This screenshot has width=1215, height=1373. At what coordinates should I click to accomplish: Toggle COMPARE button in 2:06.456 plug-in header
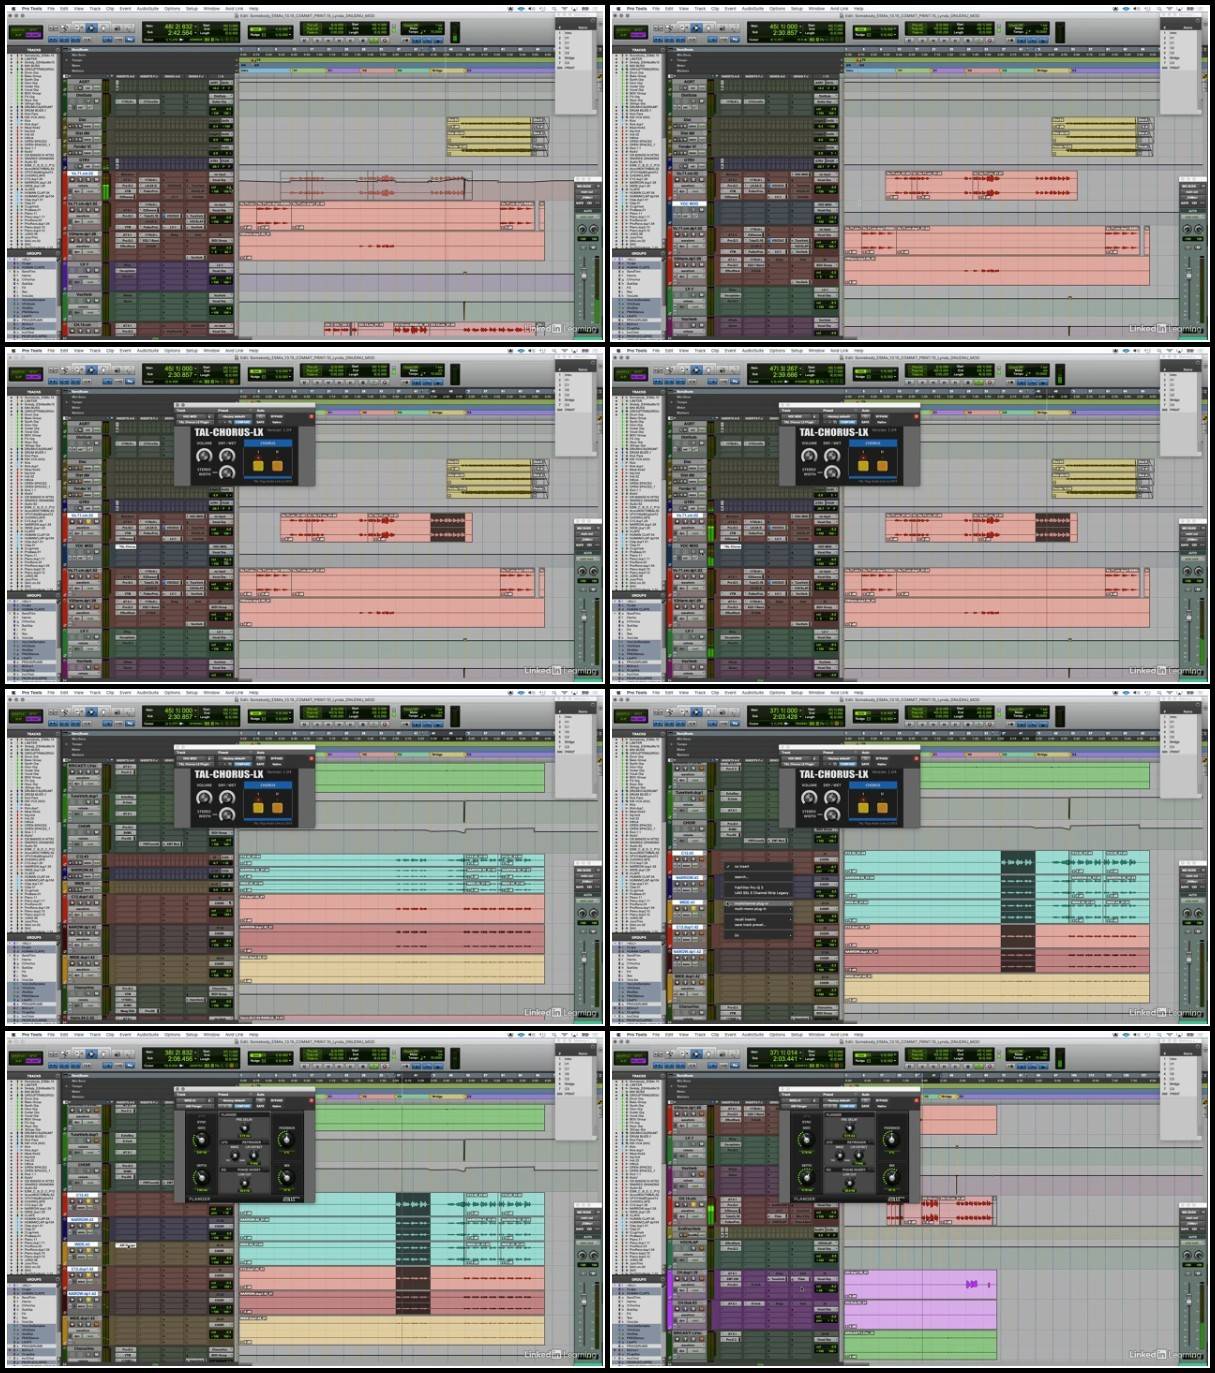click(x=241, y=1106)
